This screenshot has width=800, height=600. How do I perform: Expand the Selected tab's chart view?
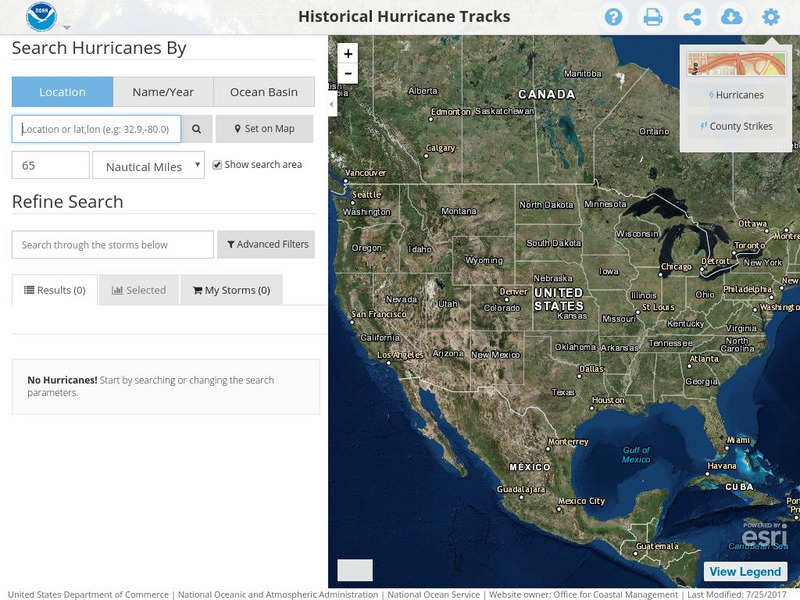tap(139, 290)
